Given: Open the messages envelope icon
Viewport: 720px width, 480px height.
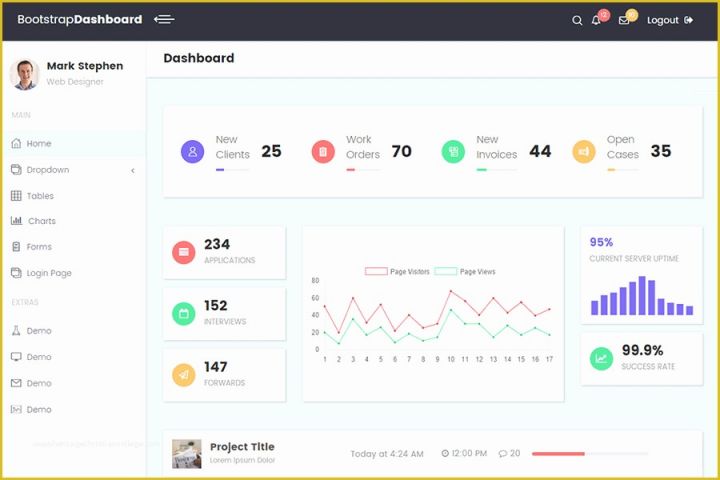Looking at the screenshot, I should point(624,20).
